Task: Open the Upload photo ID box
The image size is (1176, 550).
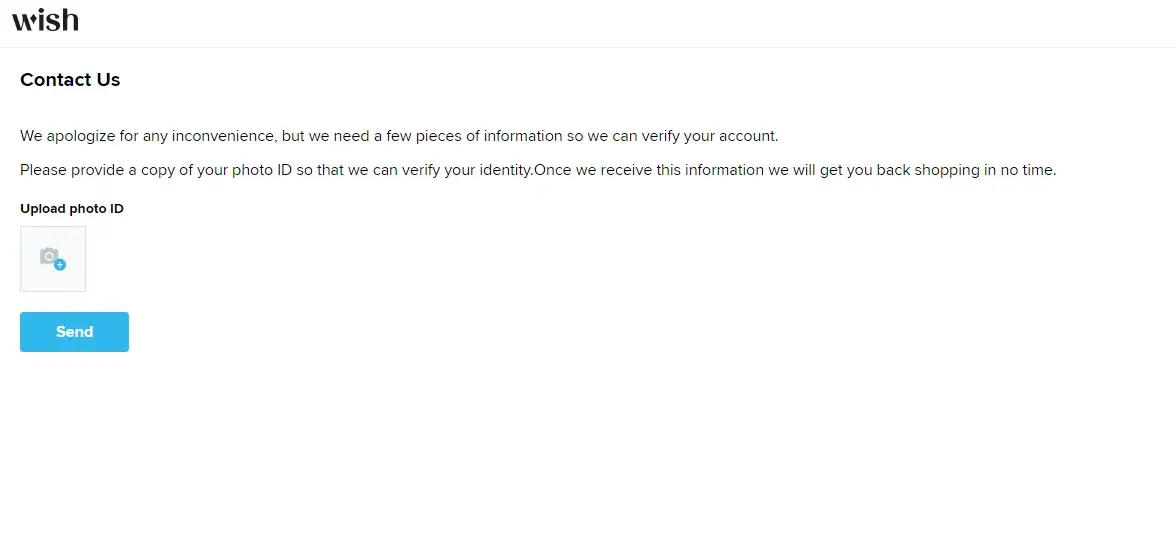Action: point(53,259)
